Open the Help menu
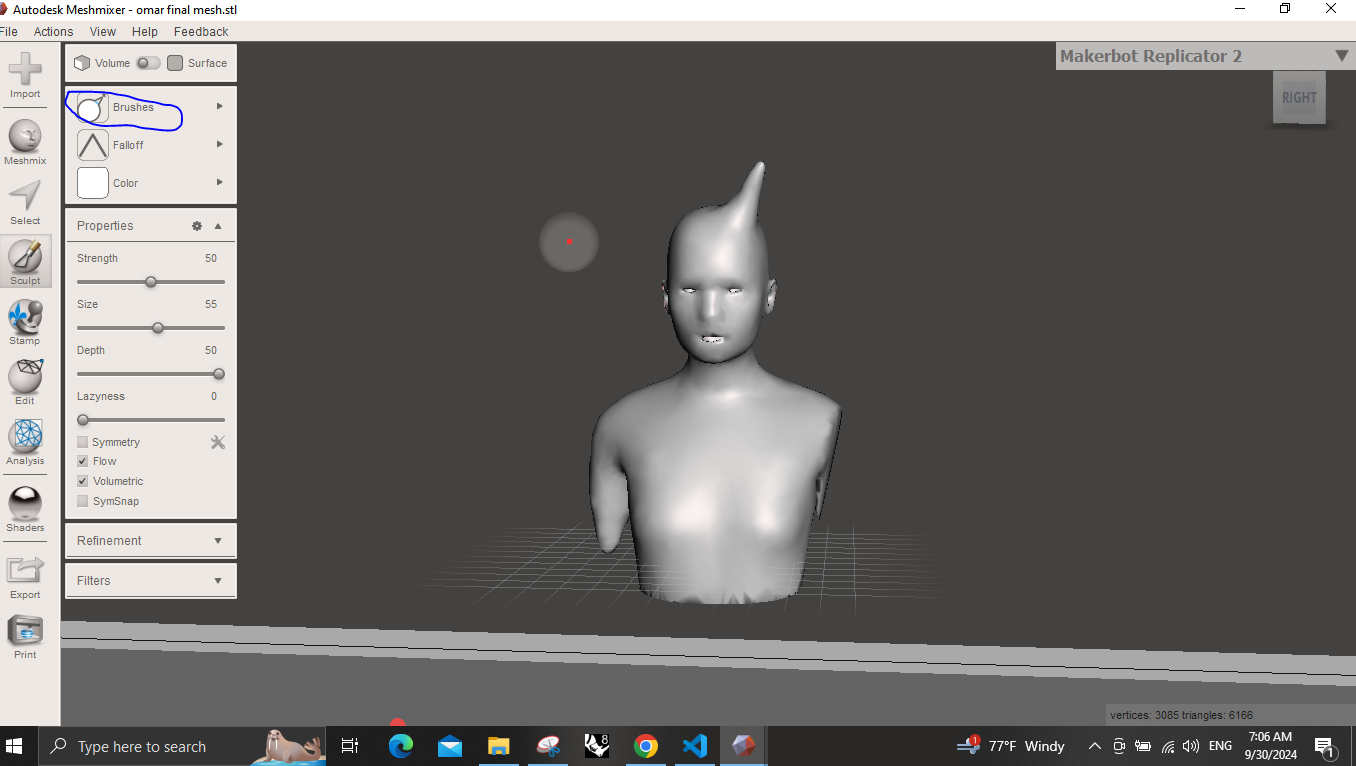Image resolution: width=1356 pixels, height=766 pixels. tap(145, 32)
